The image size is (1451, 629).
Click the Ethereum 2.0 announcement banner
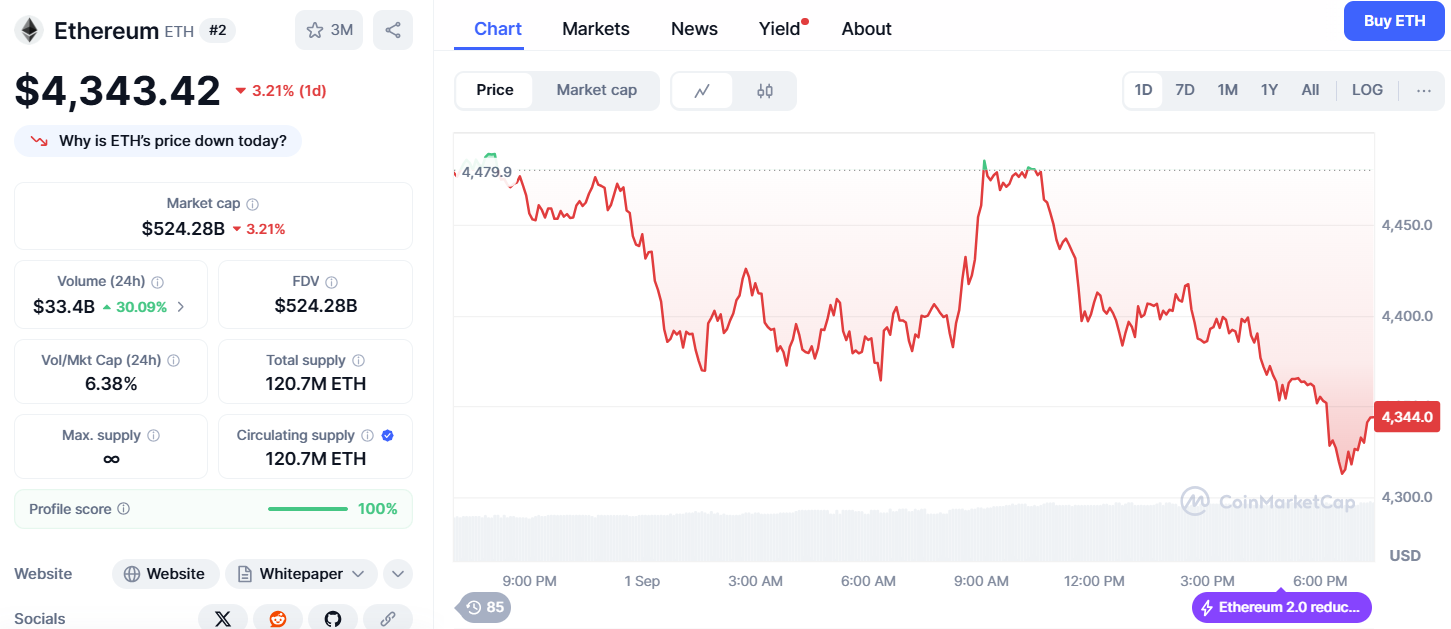[1281, 607]
